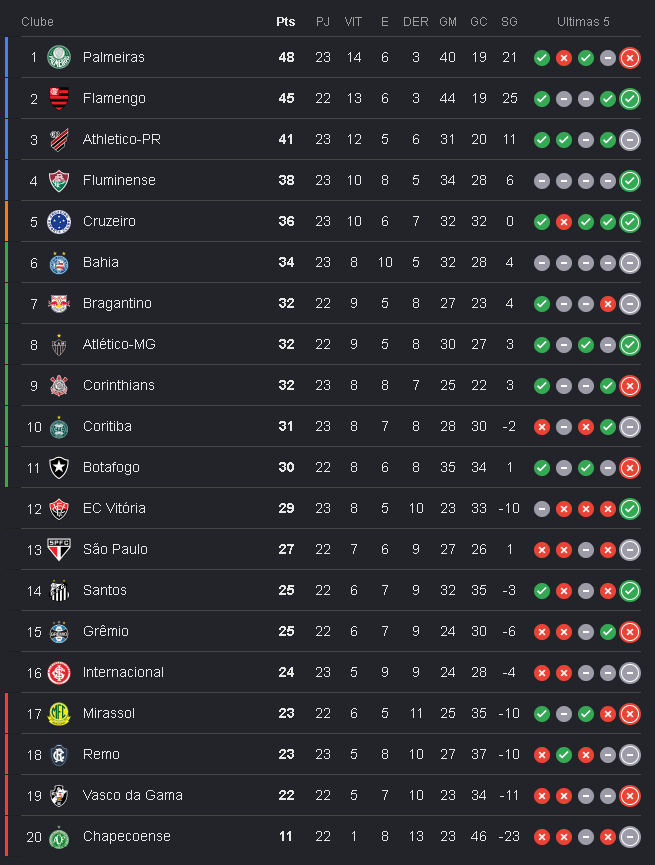Sort by the SG column header

pyautogui.click(x=509, y=22)
